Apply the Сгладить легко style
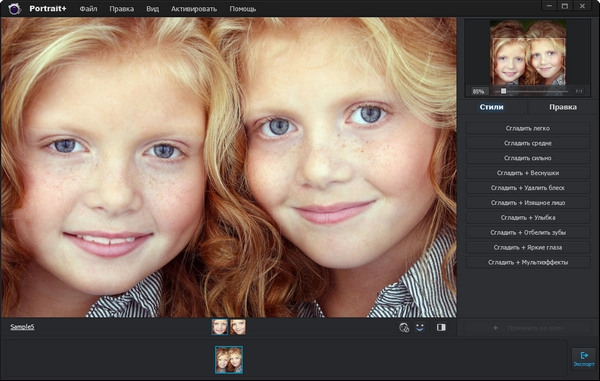Screen dimensions: 600x381 tap(528, 128)
